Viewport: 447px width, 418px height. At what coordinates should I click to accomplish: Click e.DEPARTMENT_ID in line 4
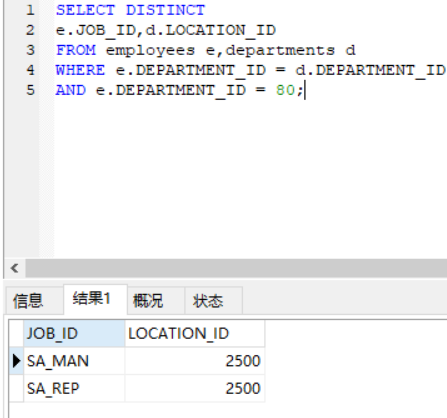[191, 71]
